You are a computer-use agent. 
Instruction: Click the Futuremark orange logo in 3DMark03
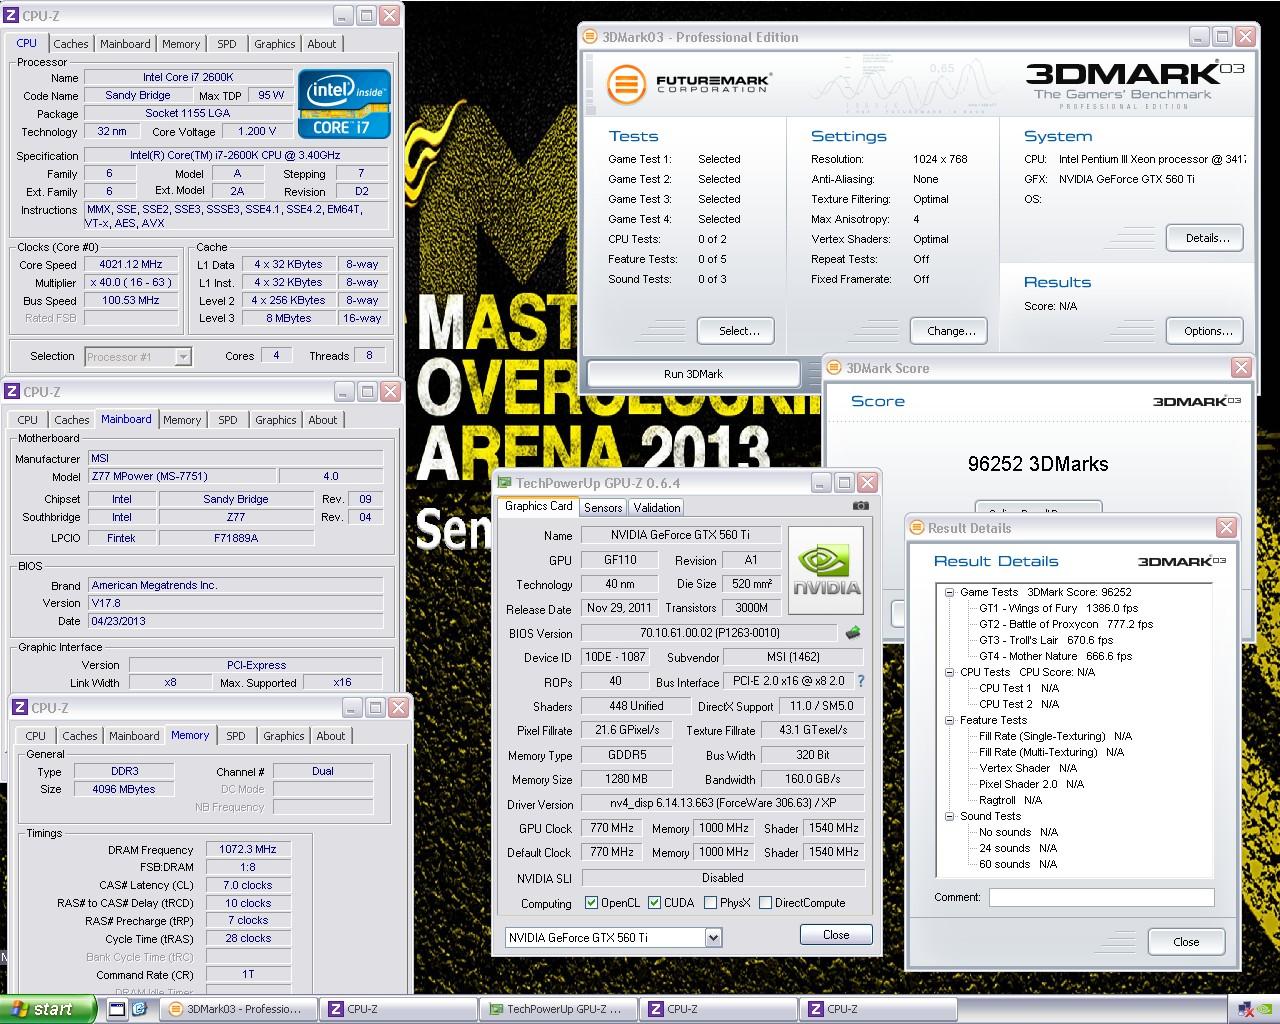coord(625,83)
